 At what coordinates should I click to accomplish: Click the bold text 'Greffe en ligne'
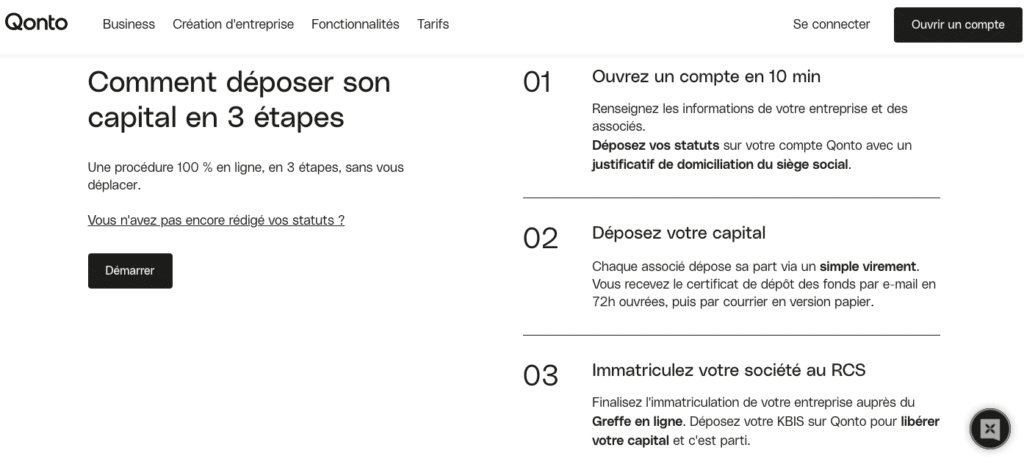[x=637, y=421]
